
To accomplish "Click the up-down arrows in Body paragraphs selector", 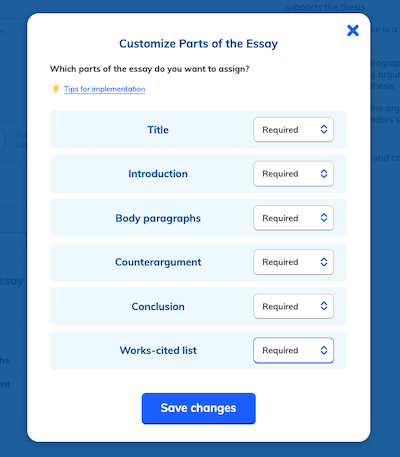I will [x=324, y=218].
